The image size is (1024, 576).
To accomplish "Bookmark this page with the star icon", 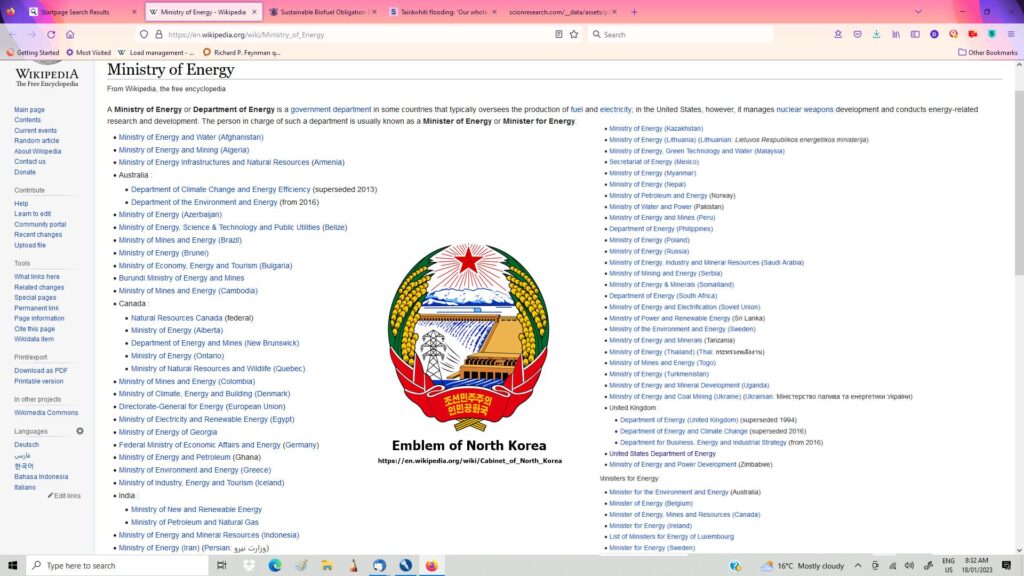I will [x=574, y=34].
